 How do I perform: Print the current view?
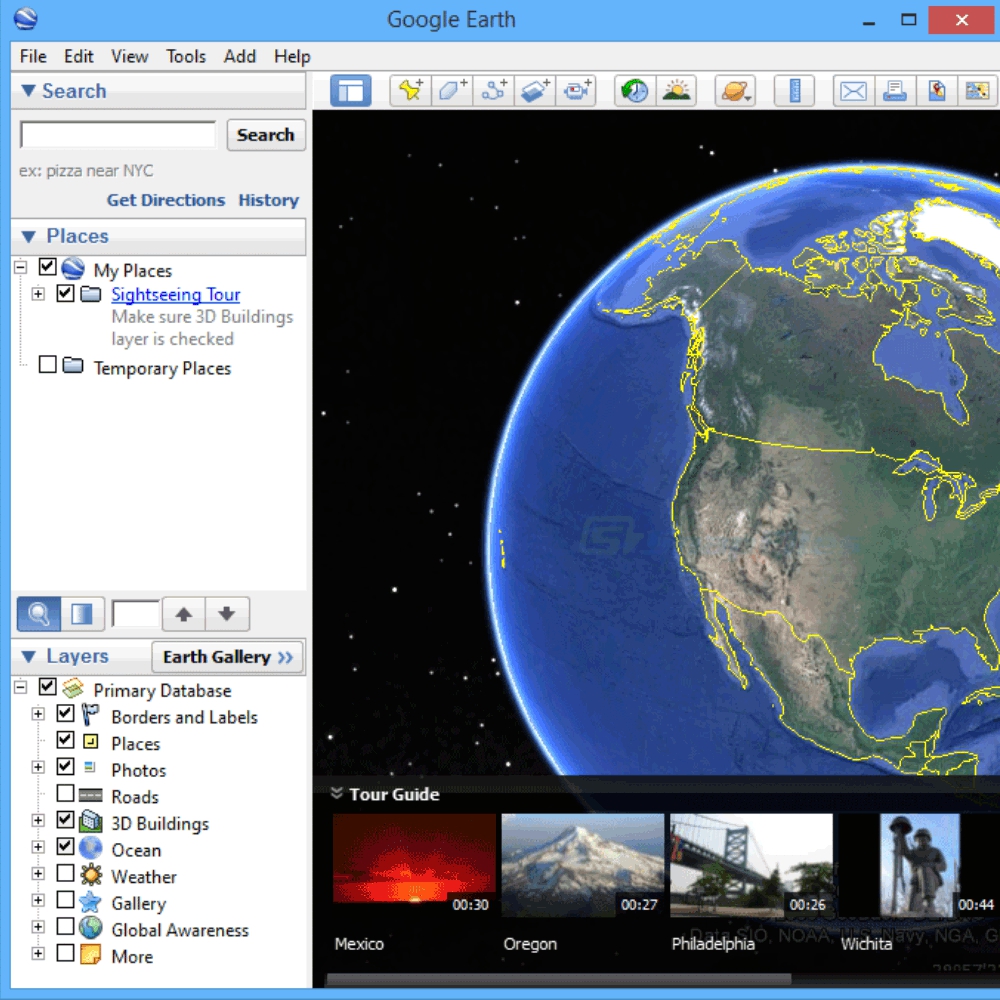895,91
